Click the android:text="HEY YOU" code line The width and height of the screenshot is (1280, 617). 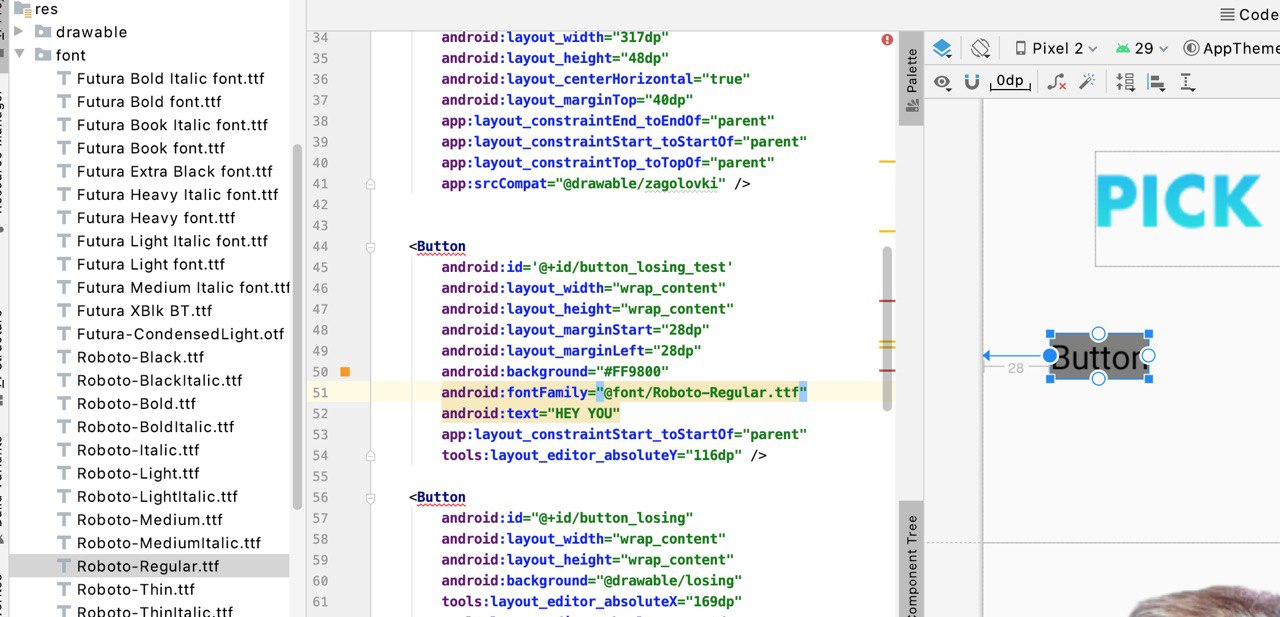(531, 413)
